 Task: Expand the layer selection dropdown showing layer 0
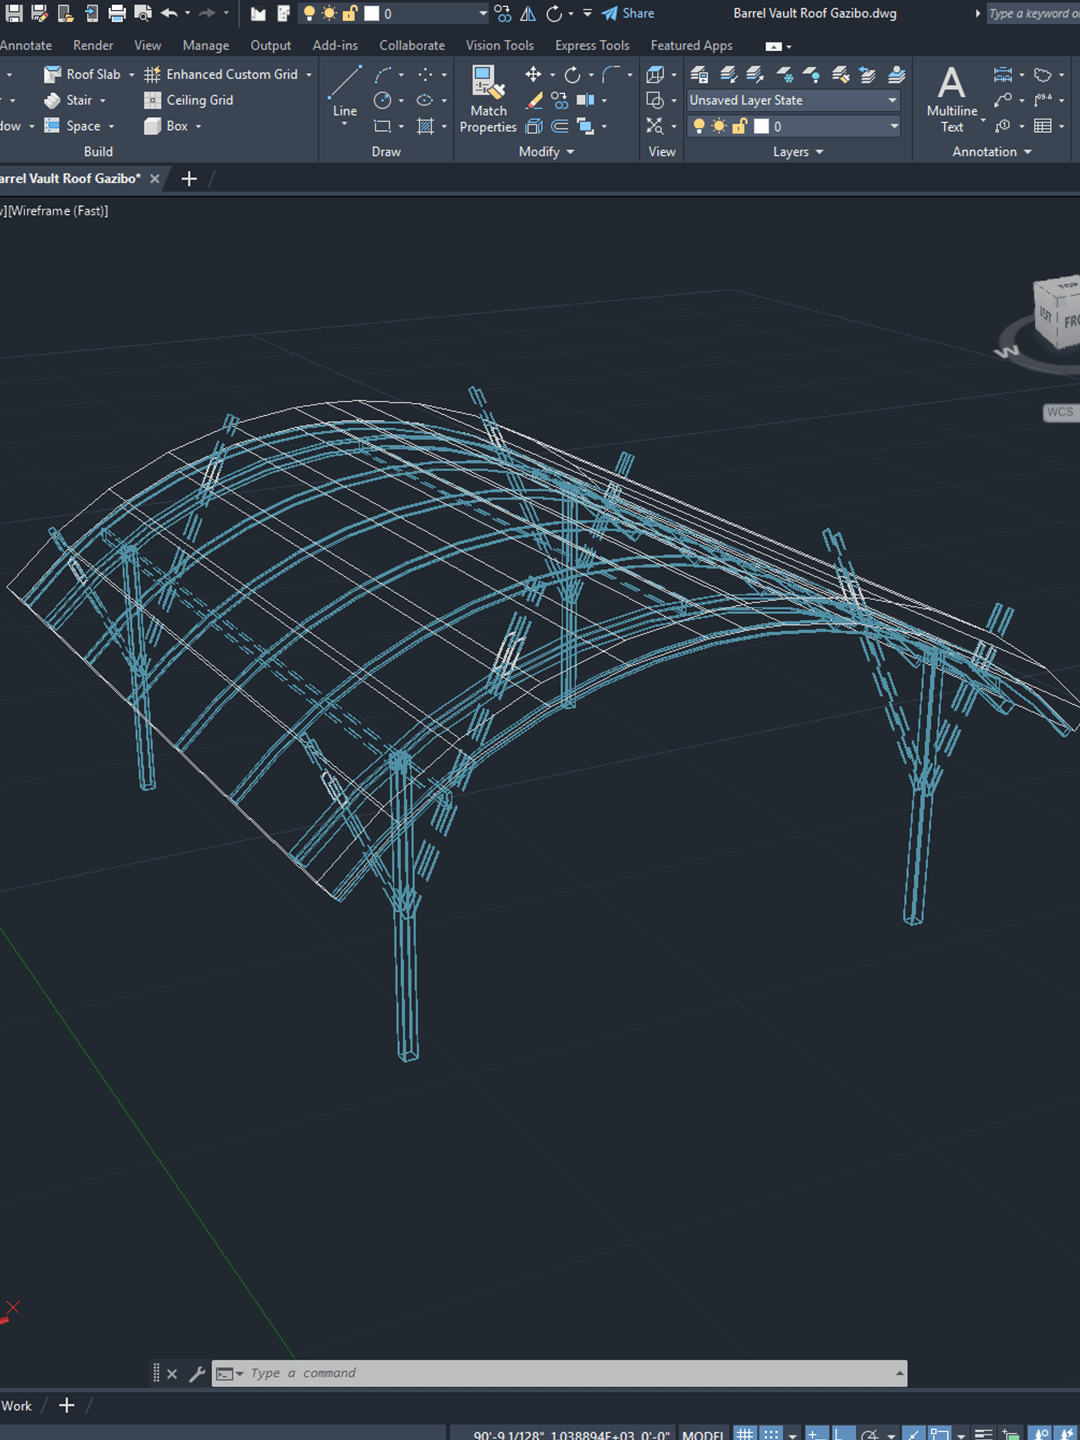[x=894, y=125]
